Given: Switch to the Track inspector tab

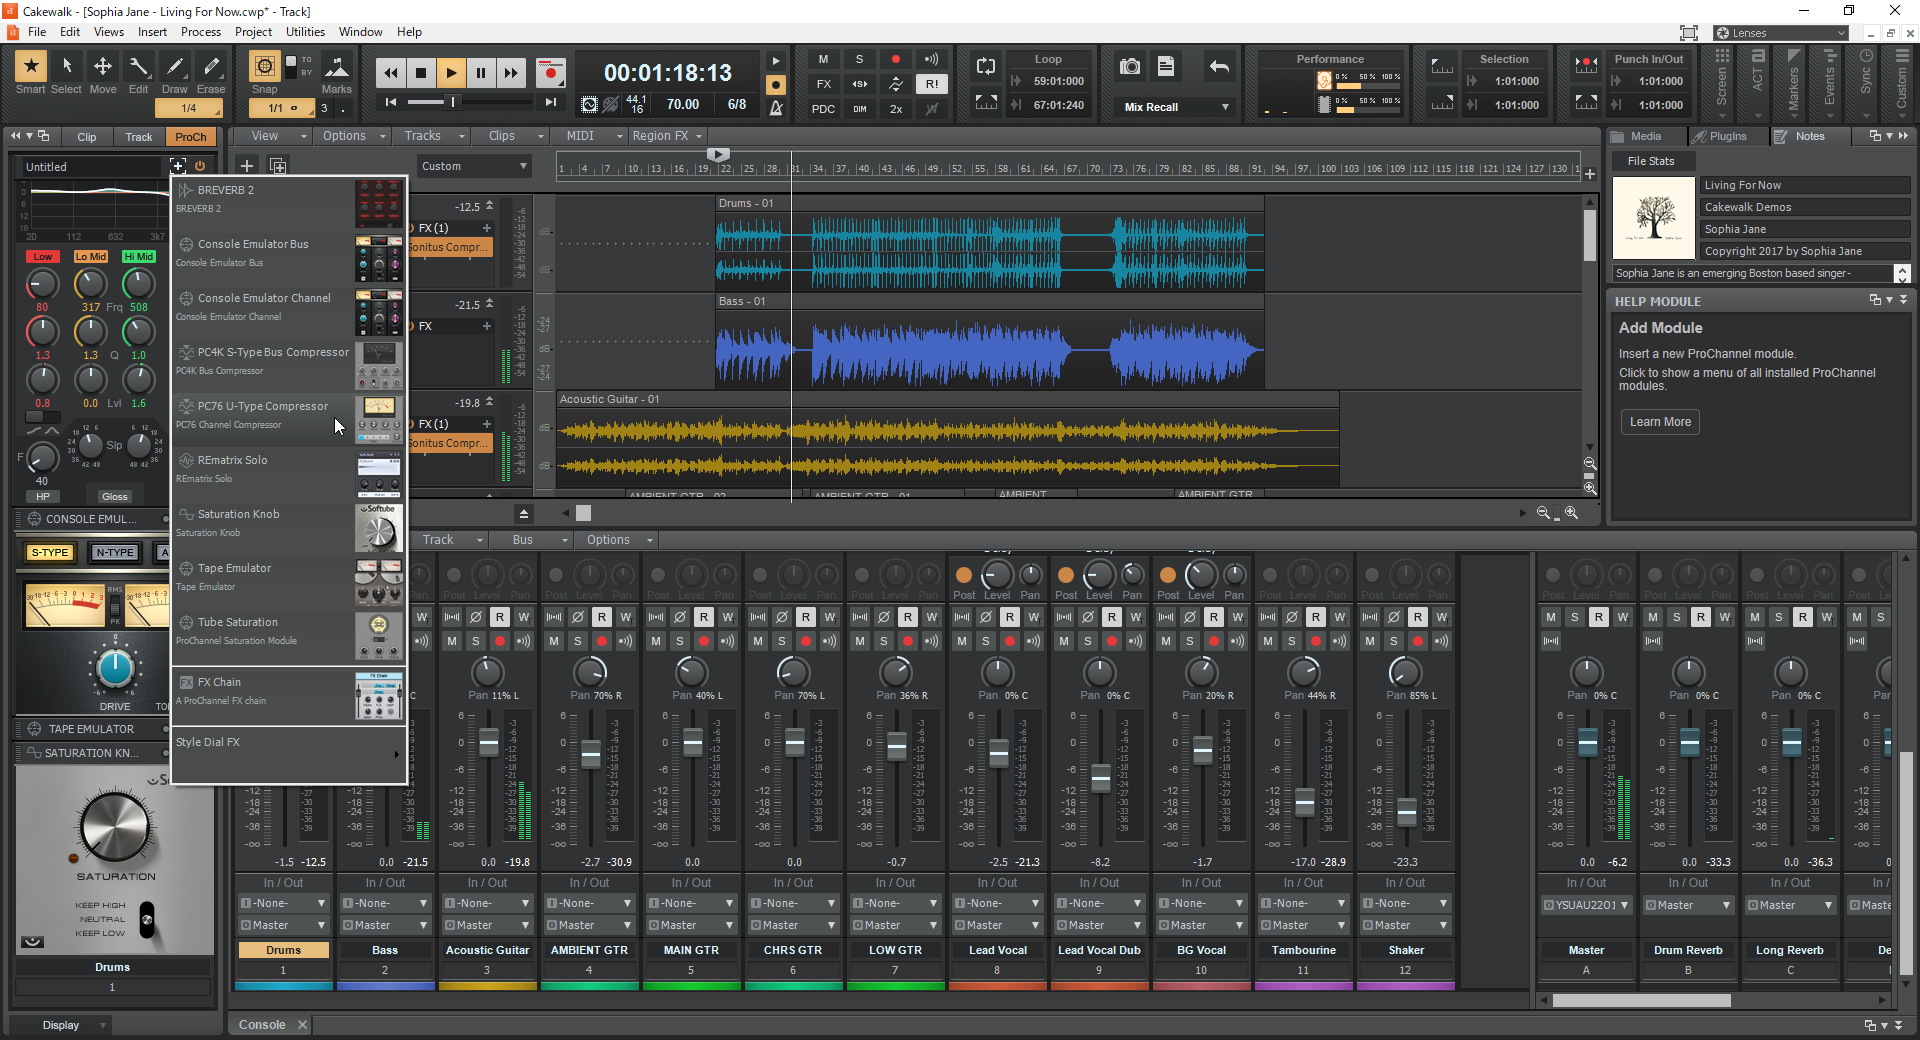Looking at the screenshot, I should pos(138,137).
